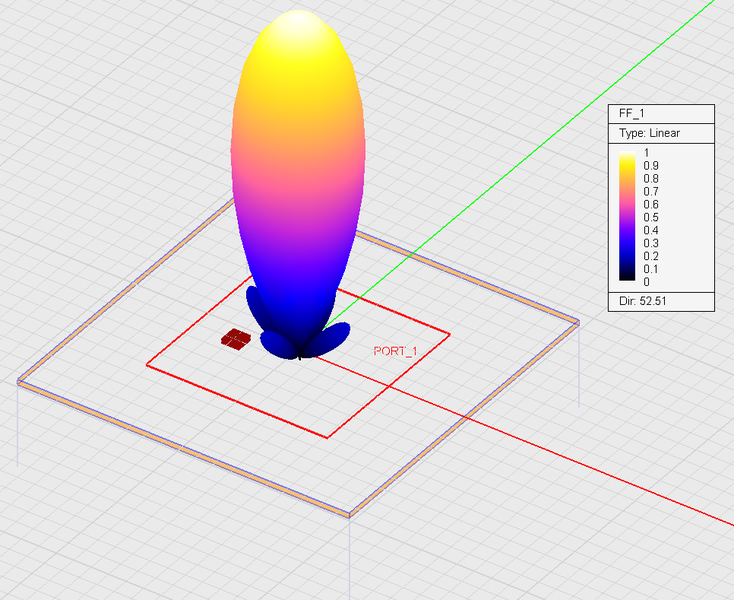The image size is (734, 600).
Task: Click the substrate's front corner
Action: 349,515
